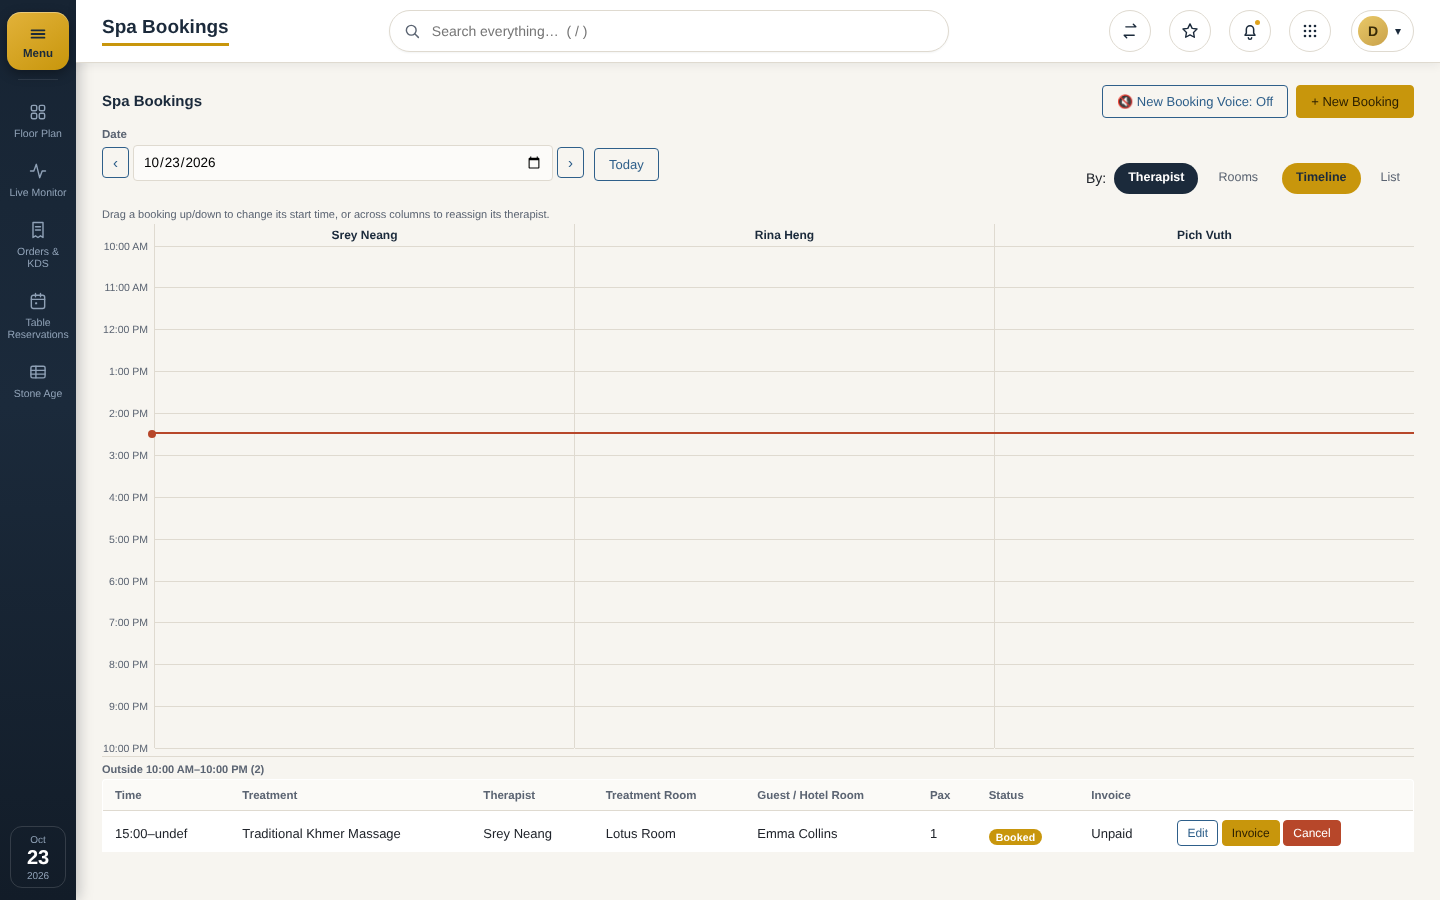
Task: Open Stone Age in the sidebar
Action: pos(38,381)
